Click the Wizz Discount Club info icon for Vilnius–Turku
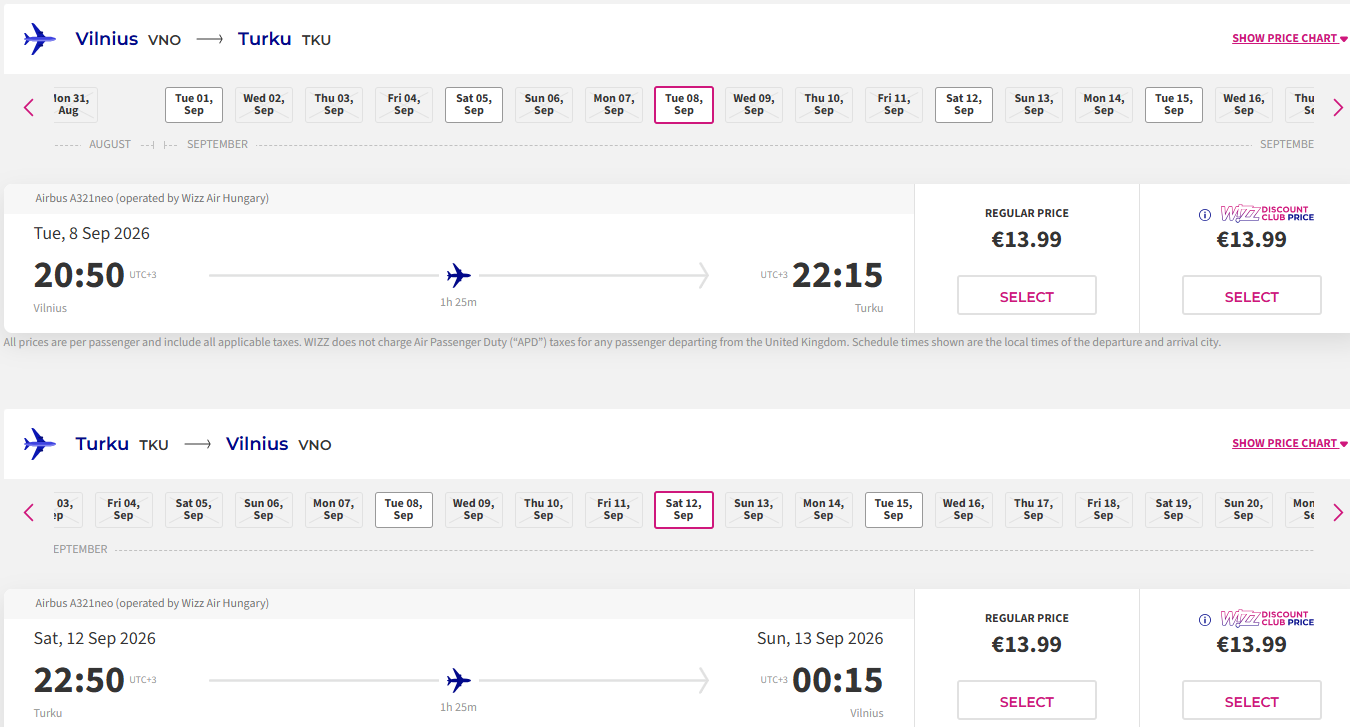Viewport: 1350px width, 727px height. tap(1205, 214)
